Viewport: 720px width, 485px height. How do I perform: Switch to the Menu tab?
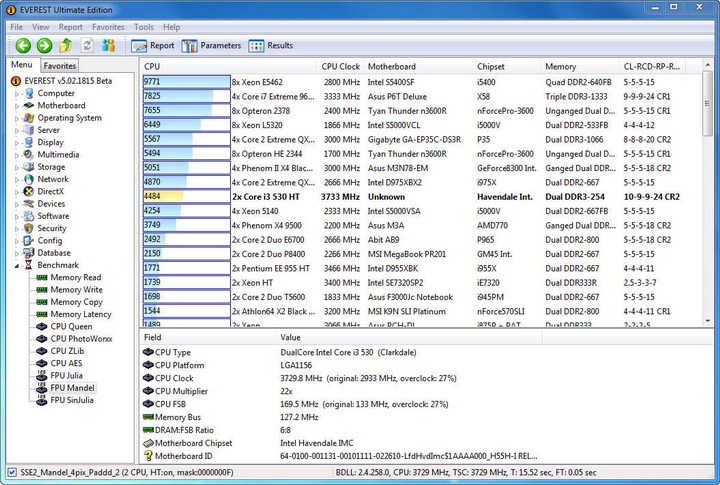point(22,65)
